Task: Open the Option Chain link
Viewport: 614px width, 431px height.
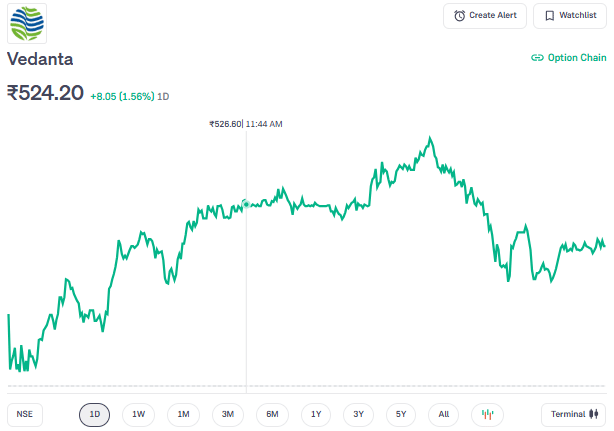Action: click(x=569, y=58)
